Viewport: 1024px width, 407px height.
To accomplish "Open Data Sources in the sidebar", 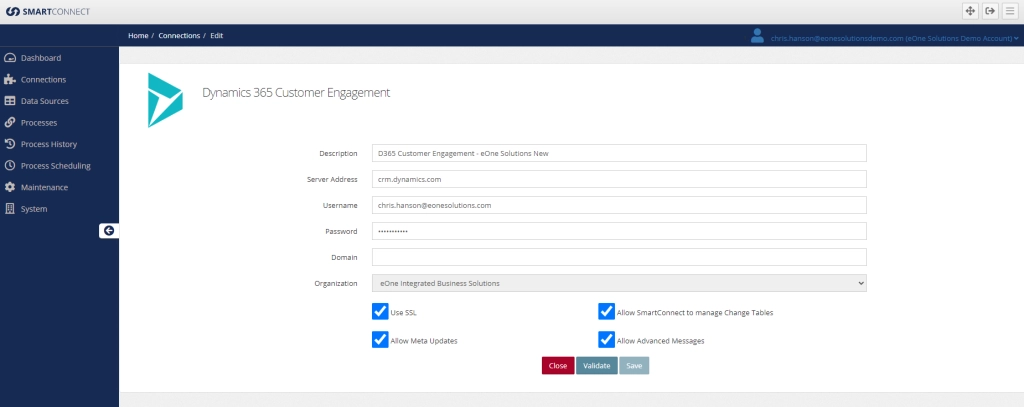I will point(44,101).
